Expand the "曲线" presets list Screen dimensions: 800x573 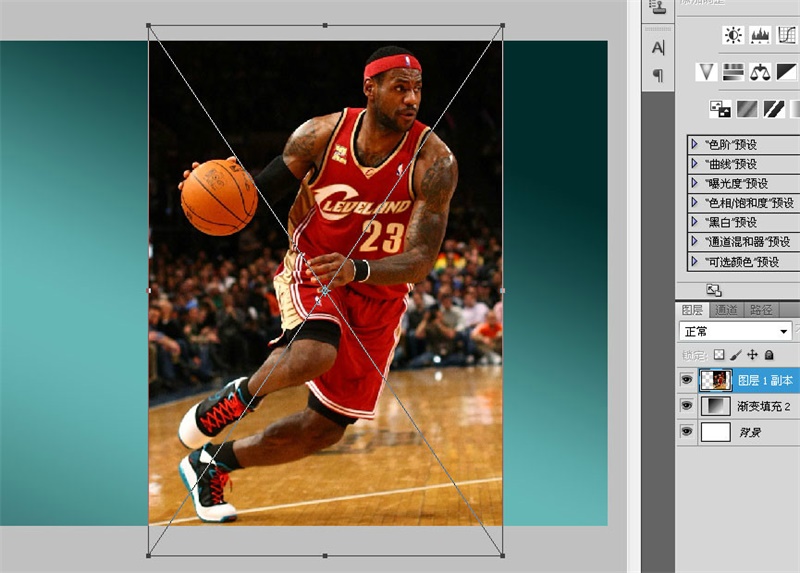[x=694, y=164]
